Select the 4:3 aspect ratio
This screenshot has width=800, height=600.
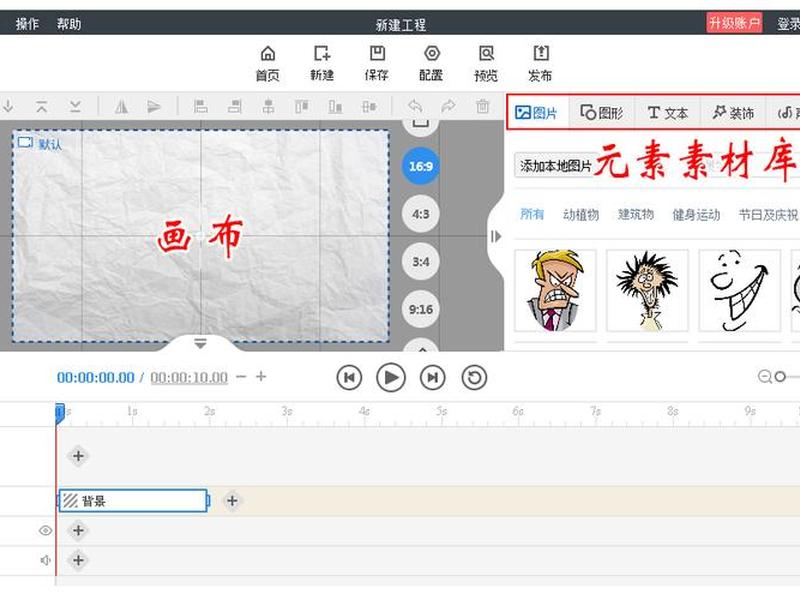[x=421, y=214]
